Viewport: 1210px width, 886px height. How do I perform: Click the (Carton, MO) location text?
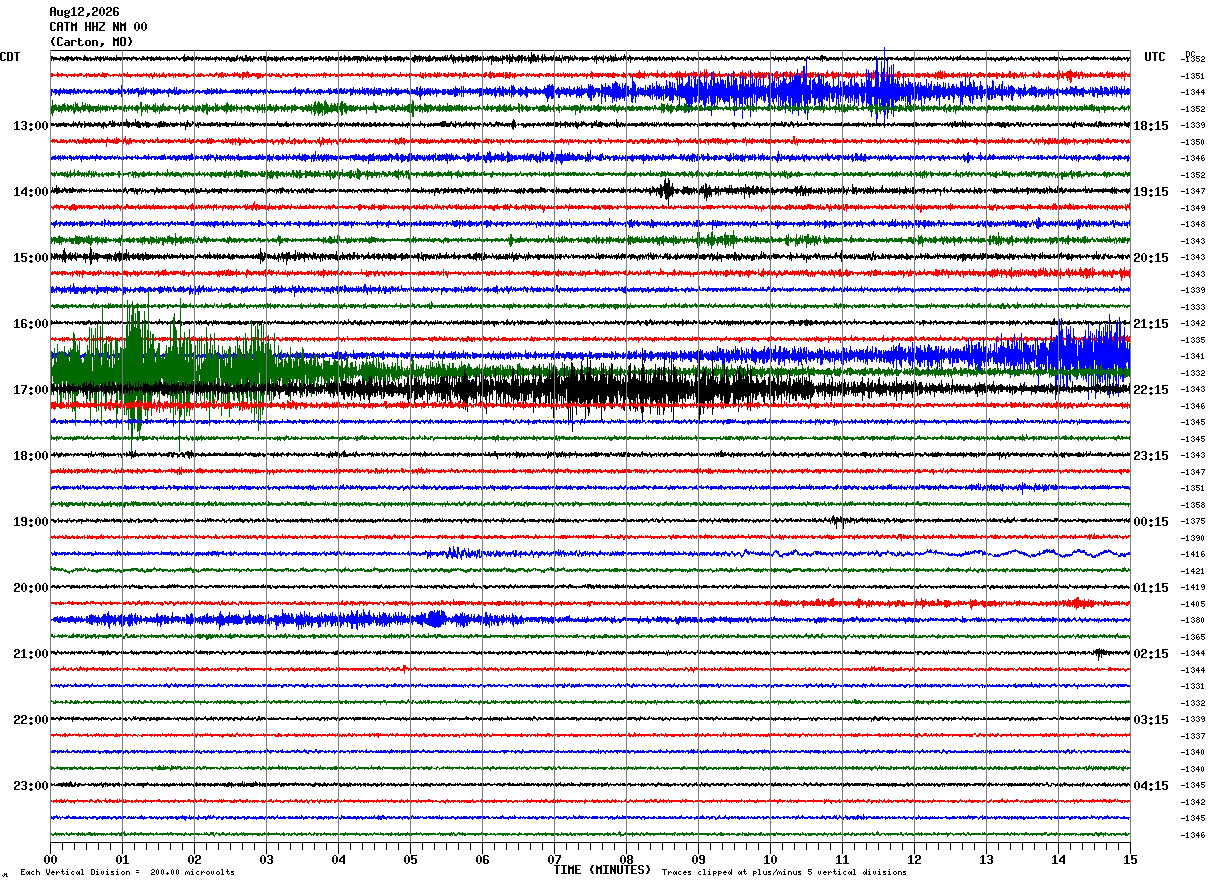tap(91, 42)
